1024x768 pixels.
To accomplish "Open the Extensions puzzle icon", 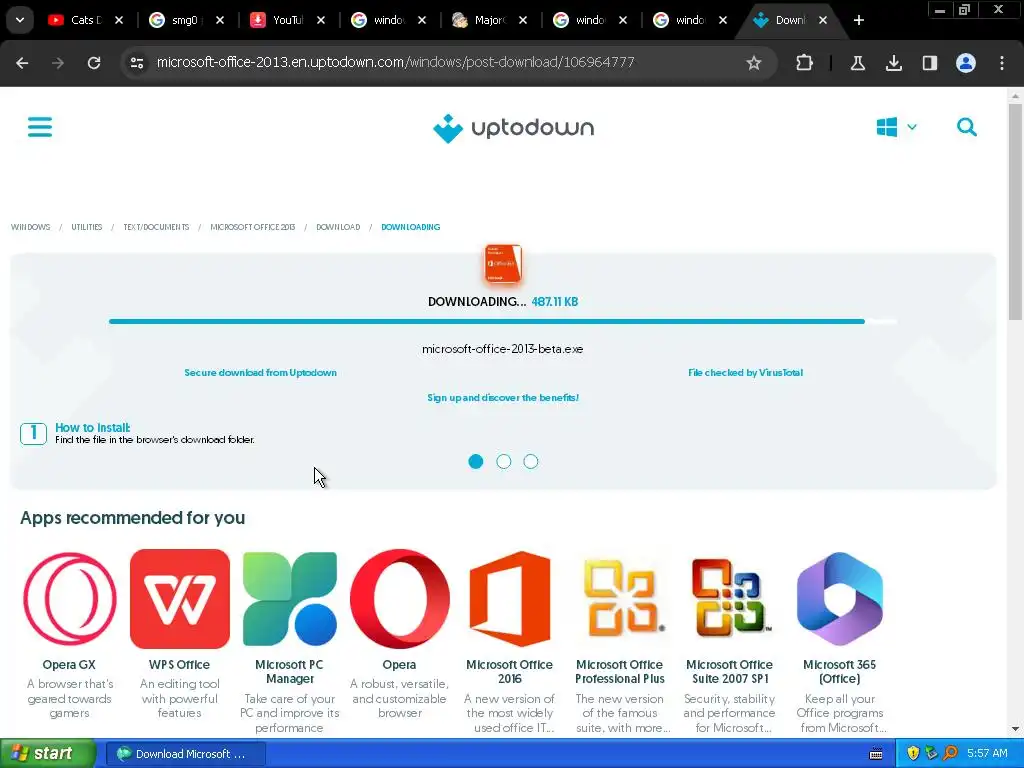I will point(805,63).
